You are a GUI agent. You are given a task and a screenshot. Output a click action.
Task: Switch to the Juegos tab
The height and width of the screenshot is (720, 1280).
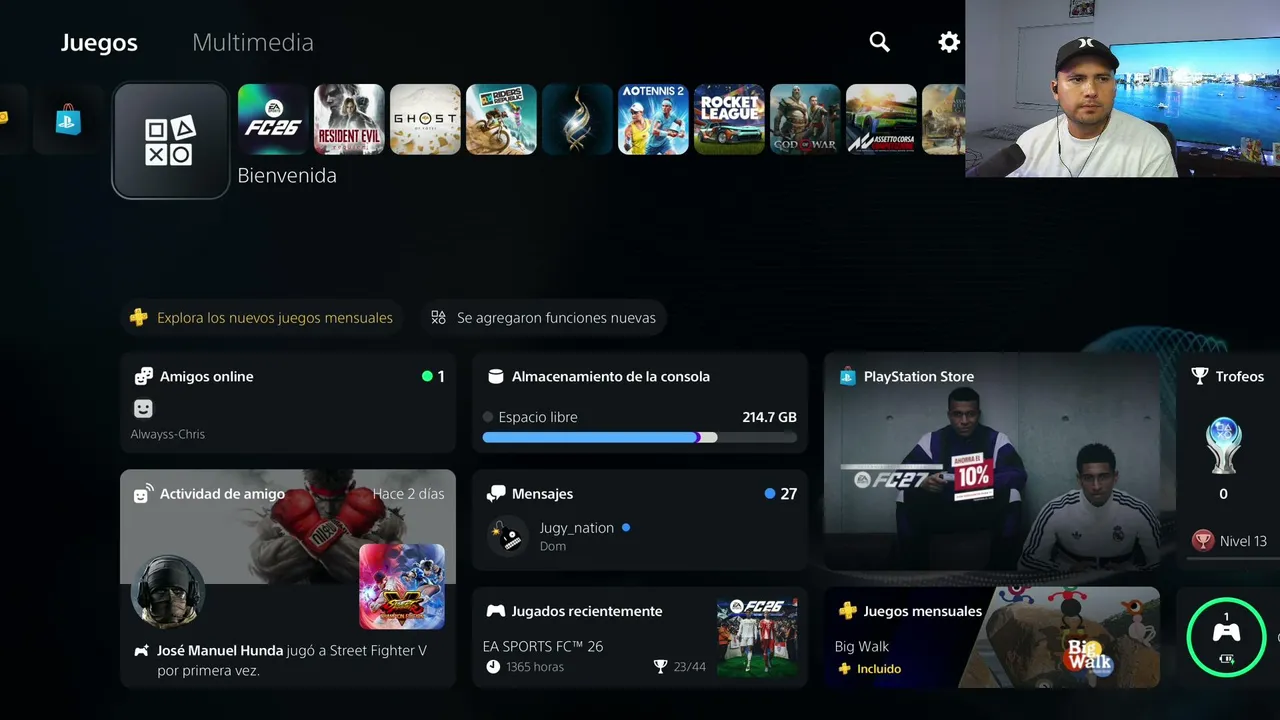point(99,43)
